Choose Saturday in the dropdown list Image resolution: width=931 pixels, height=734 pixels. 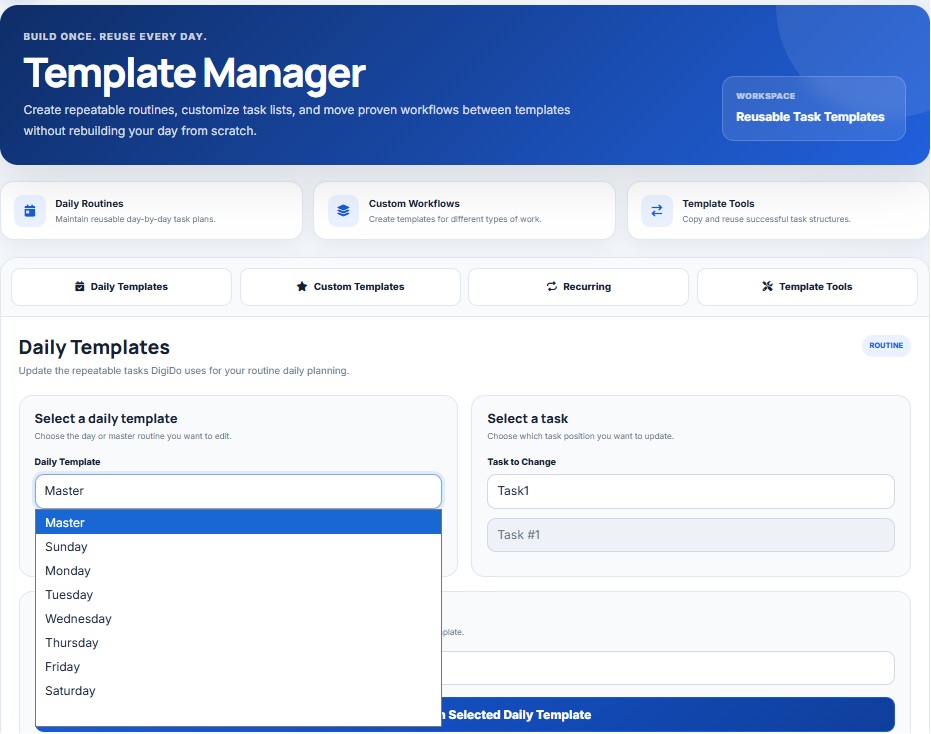tap(238, 691)
